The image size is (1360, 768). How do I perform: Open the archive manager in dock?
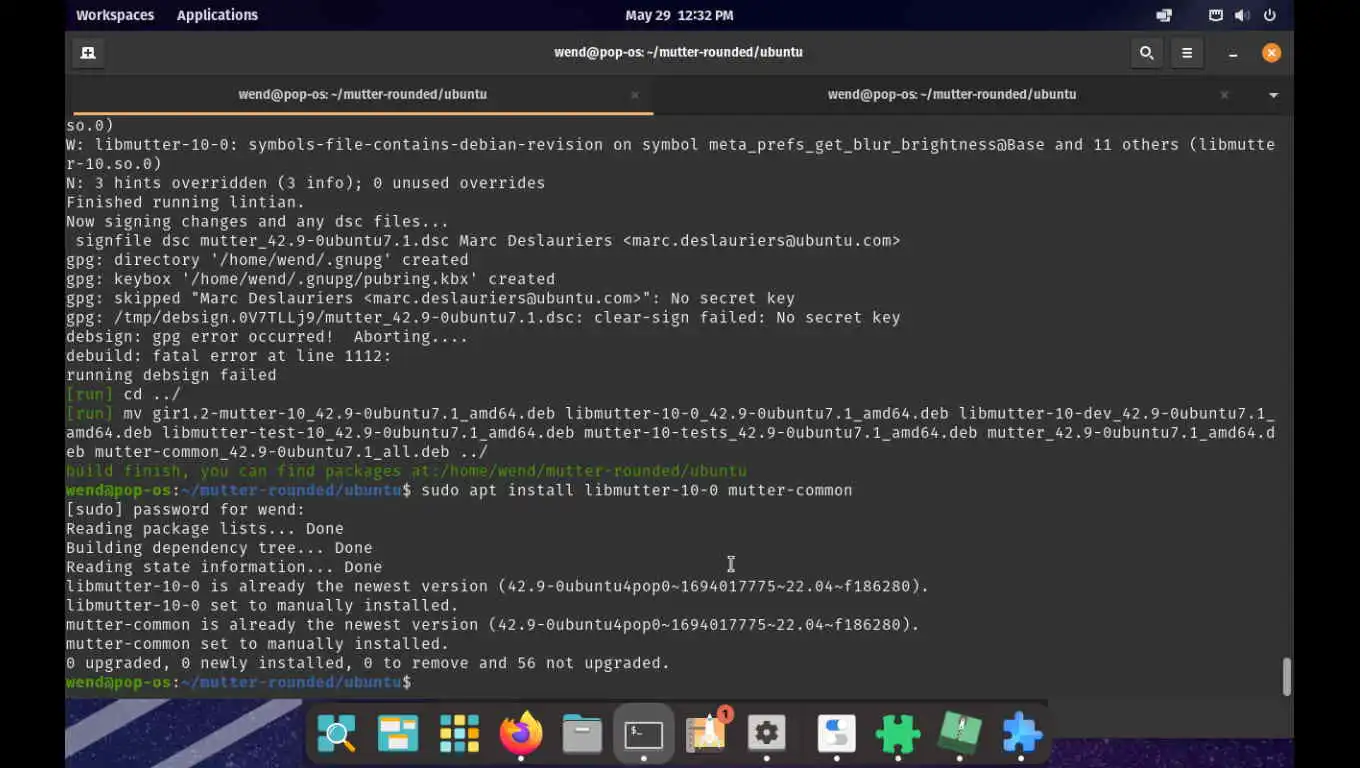[x=960, y=734]
